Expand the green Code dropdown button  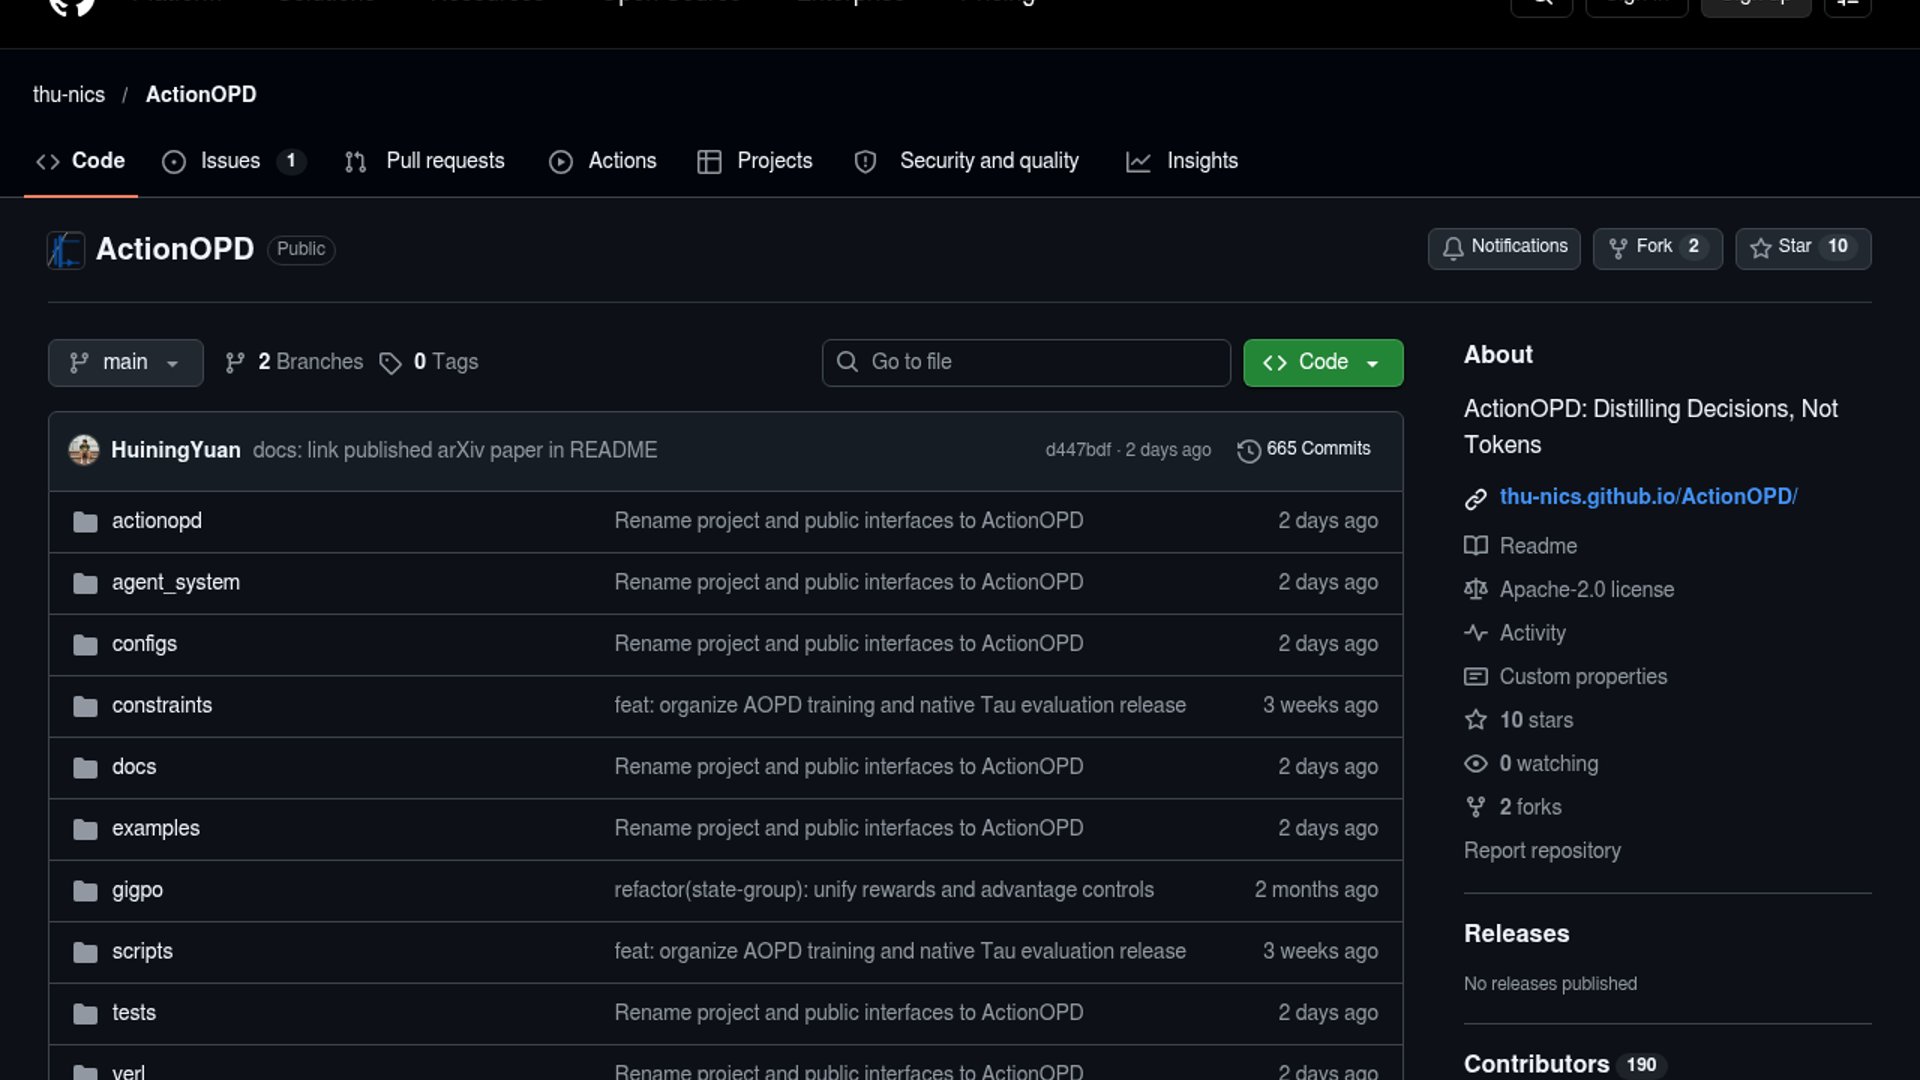1323,363
